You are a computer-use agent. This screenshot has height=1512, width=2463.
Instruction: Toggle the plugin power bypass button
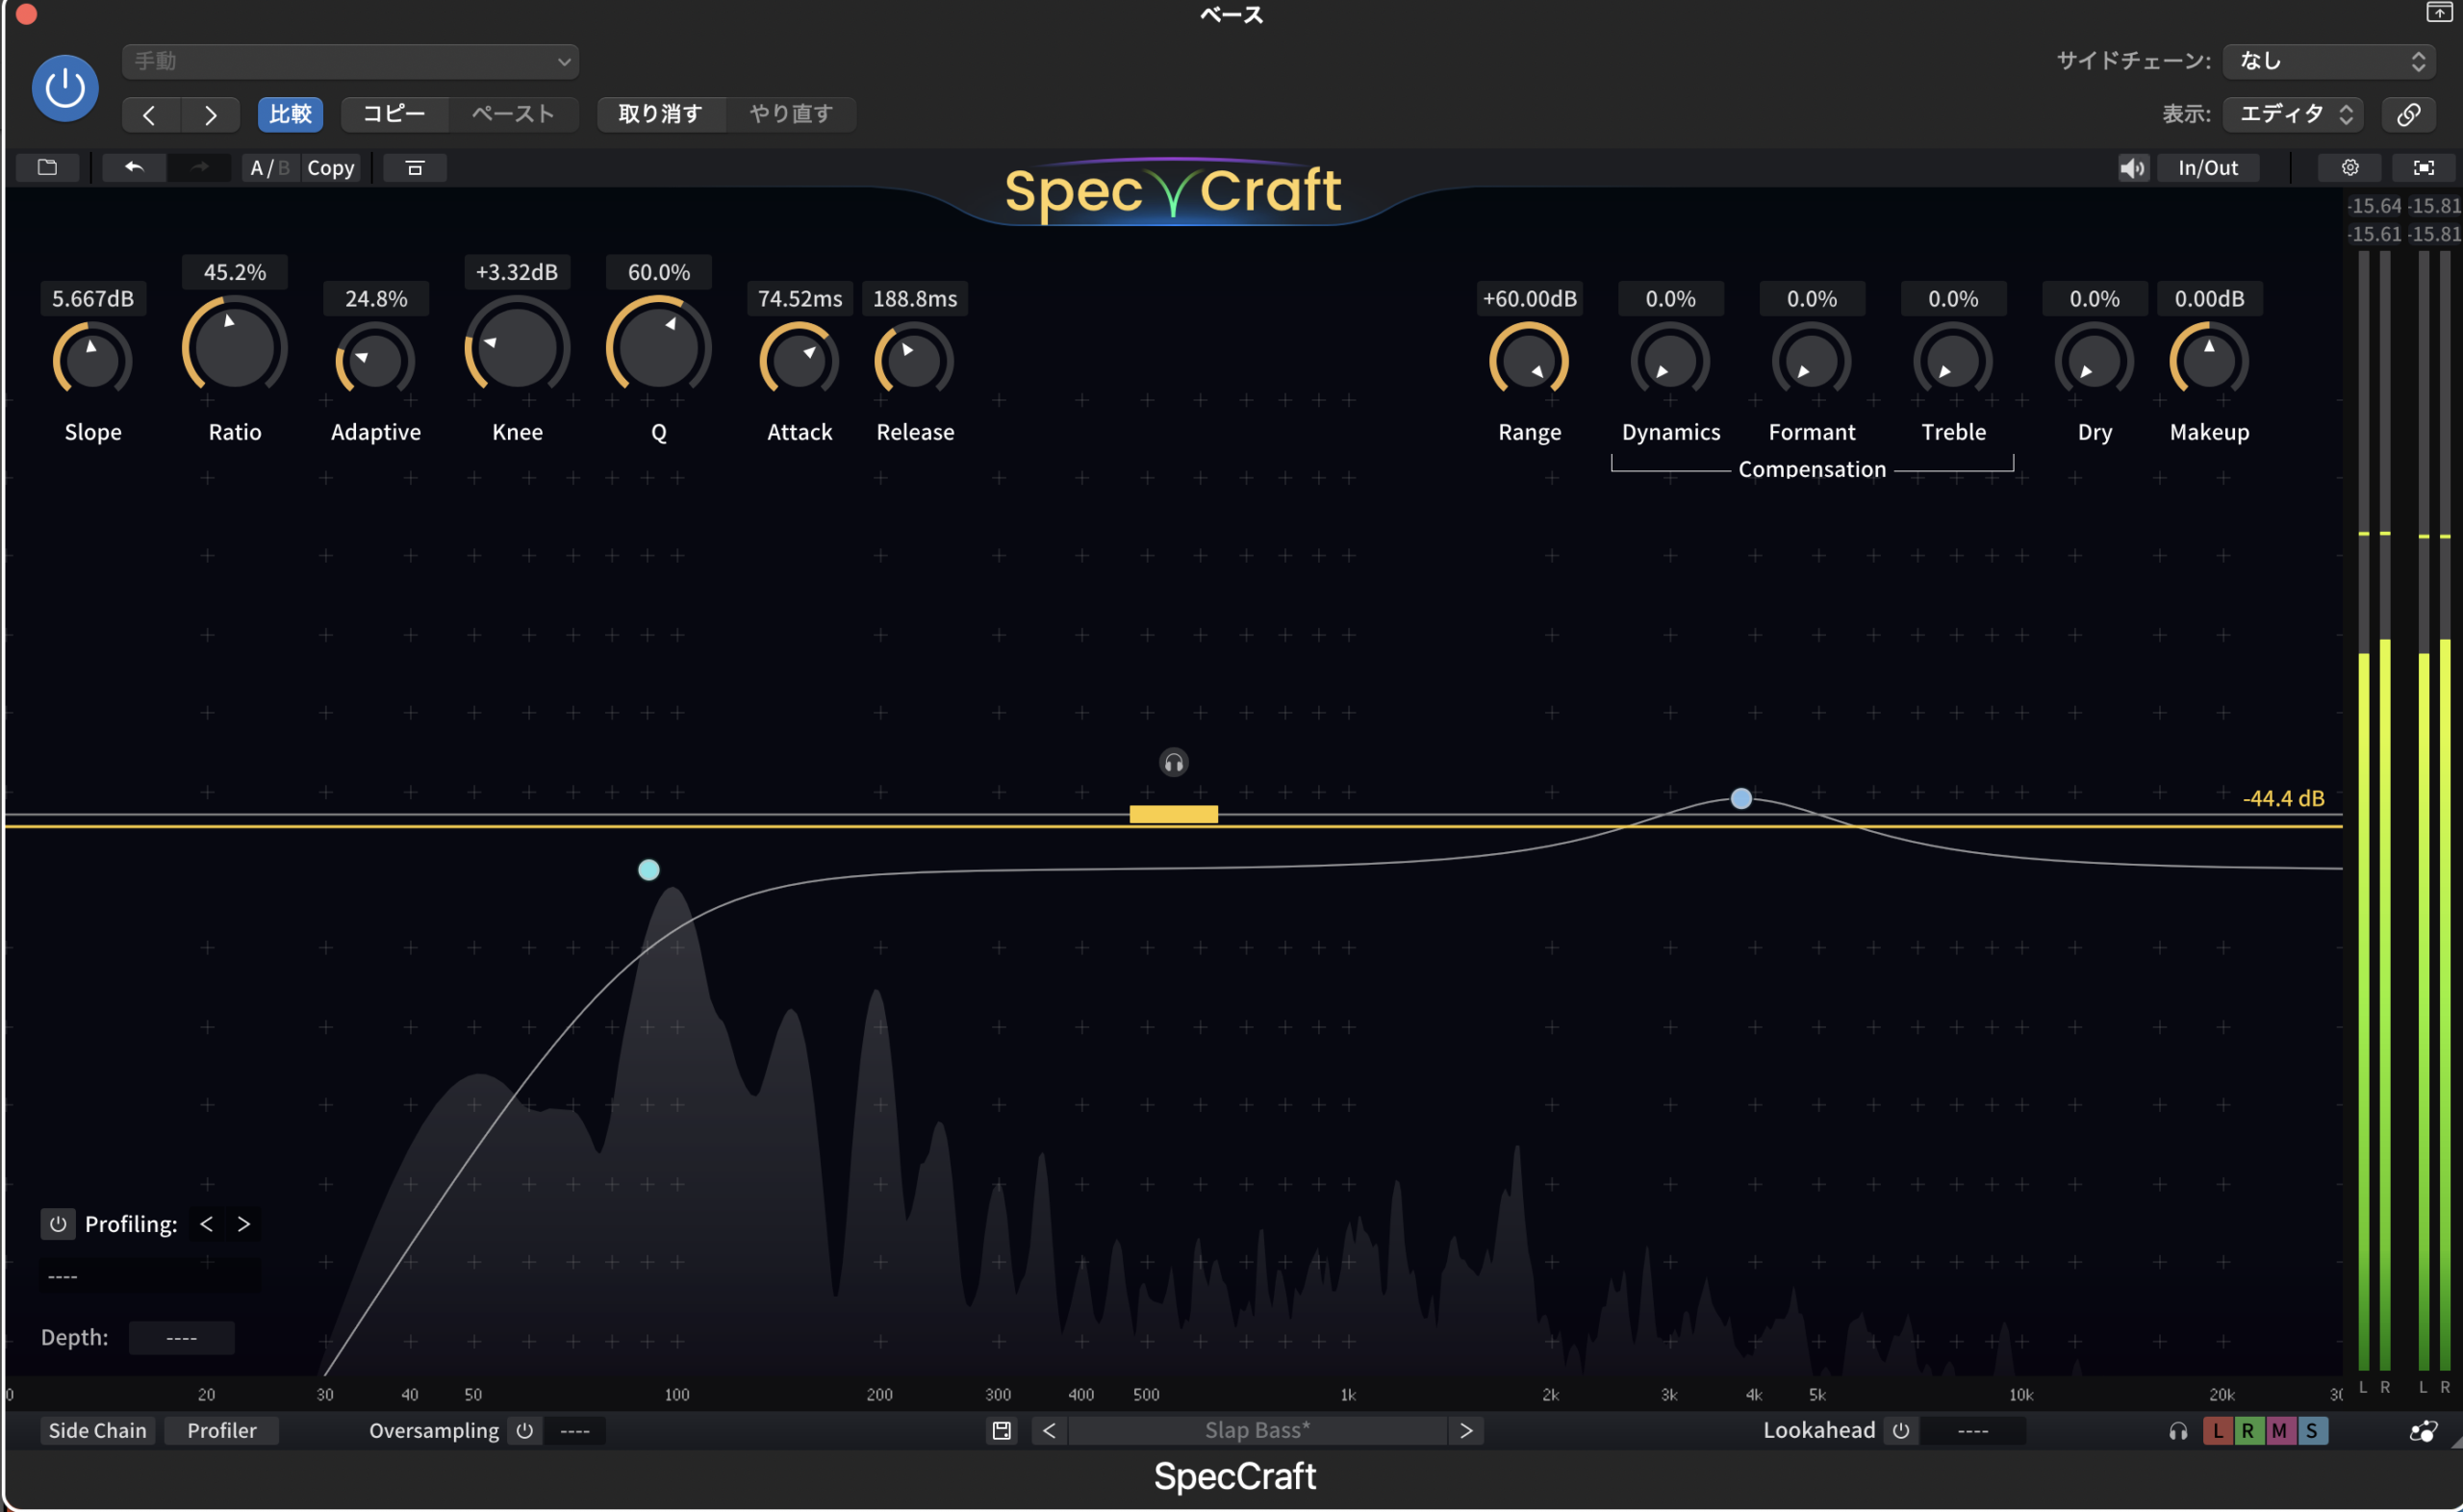pyautogui.click(x=65, y=88)
